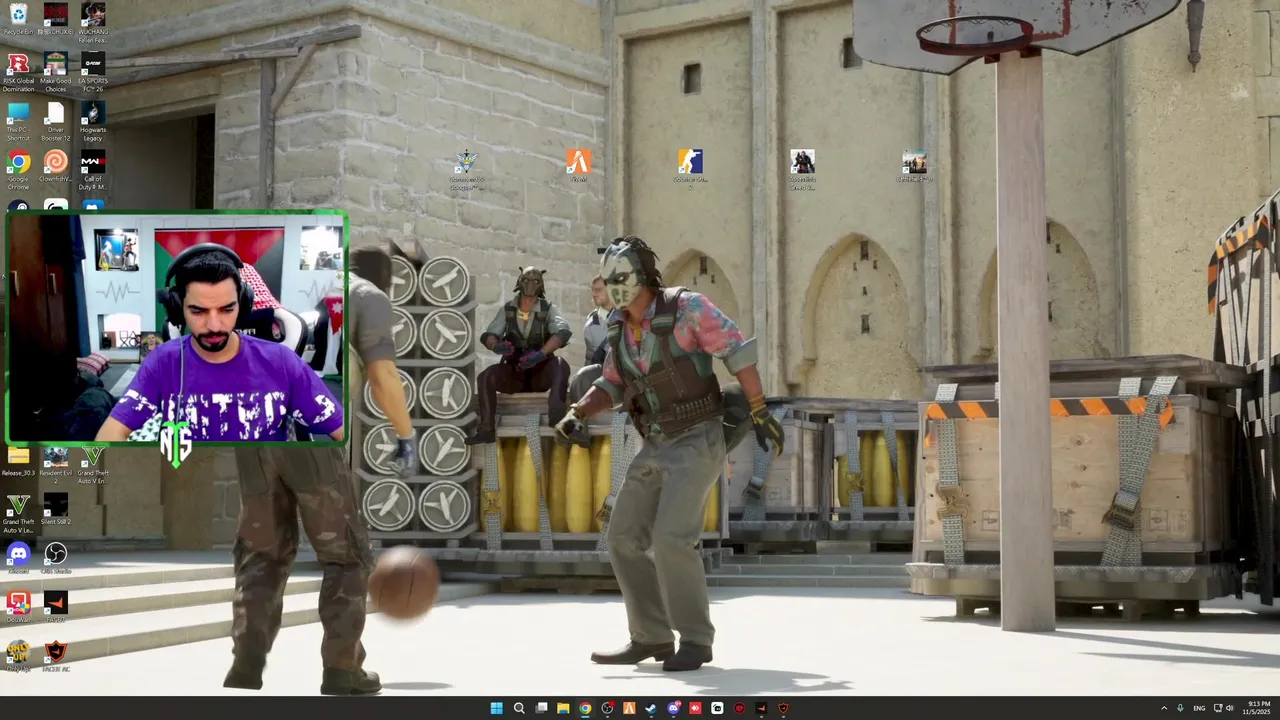Click the microphone tray icon
The height and width of the screenshot is (720, 1280).
point(1180,708)
